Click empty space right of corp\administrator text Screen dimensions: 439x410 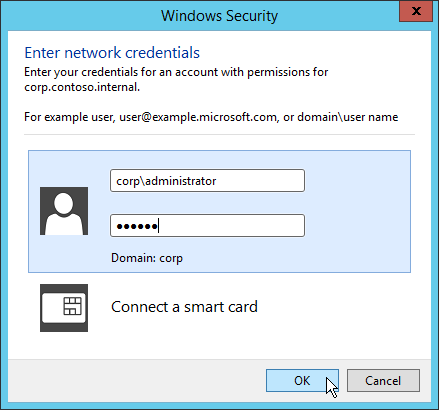point(260,181)
